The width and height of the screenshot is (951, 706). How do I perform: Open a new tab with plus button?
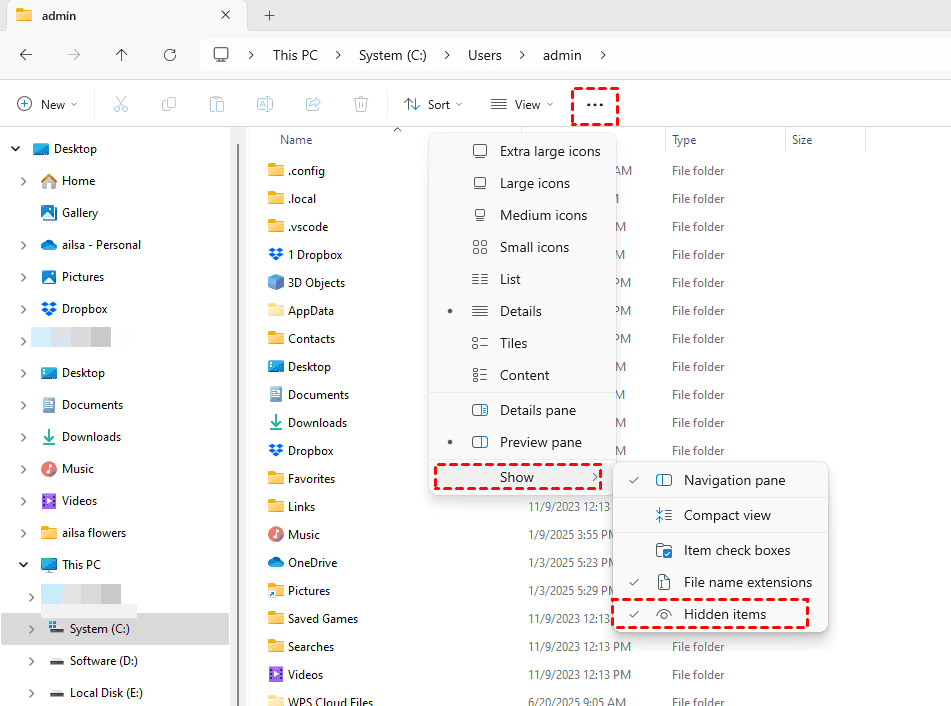(269, 15)
